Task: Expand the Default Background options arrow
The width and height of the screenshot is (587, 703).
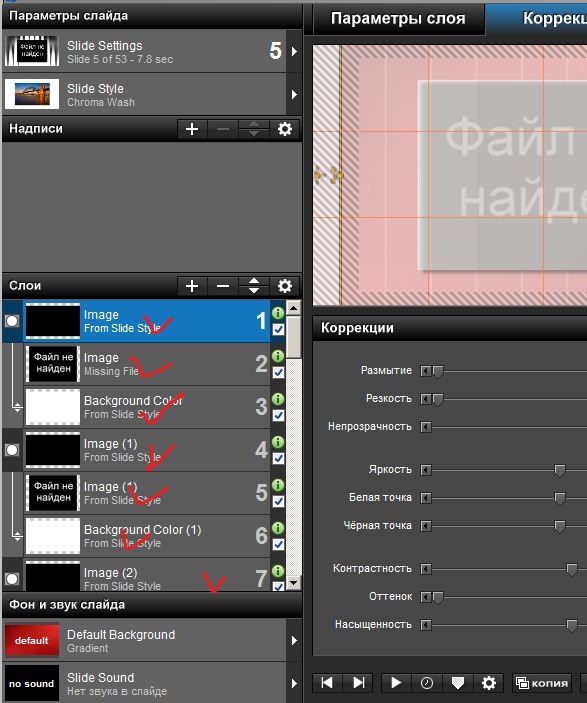Action: coord(294,640)
